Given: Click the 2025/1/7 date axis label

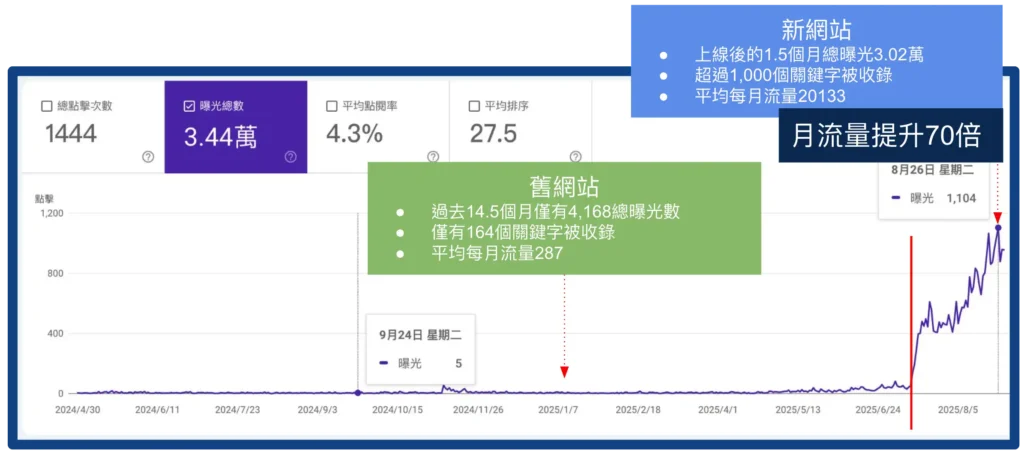Looking at the screenshot, I should pyautogui.click(x=559, y=409).
